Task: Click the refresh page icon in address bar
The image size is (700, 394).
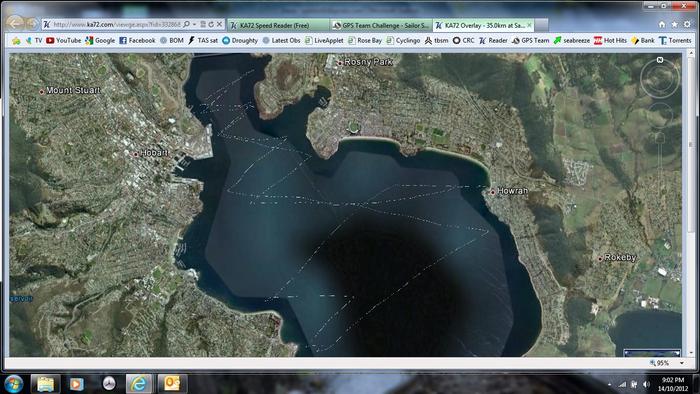Action: pyautogui.click(x=211, y=24)
